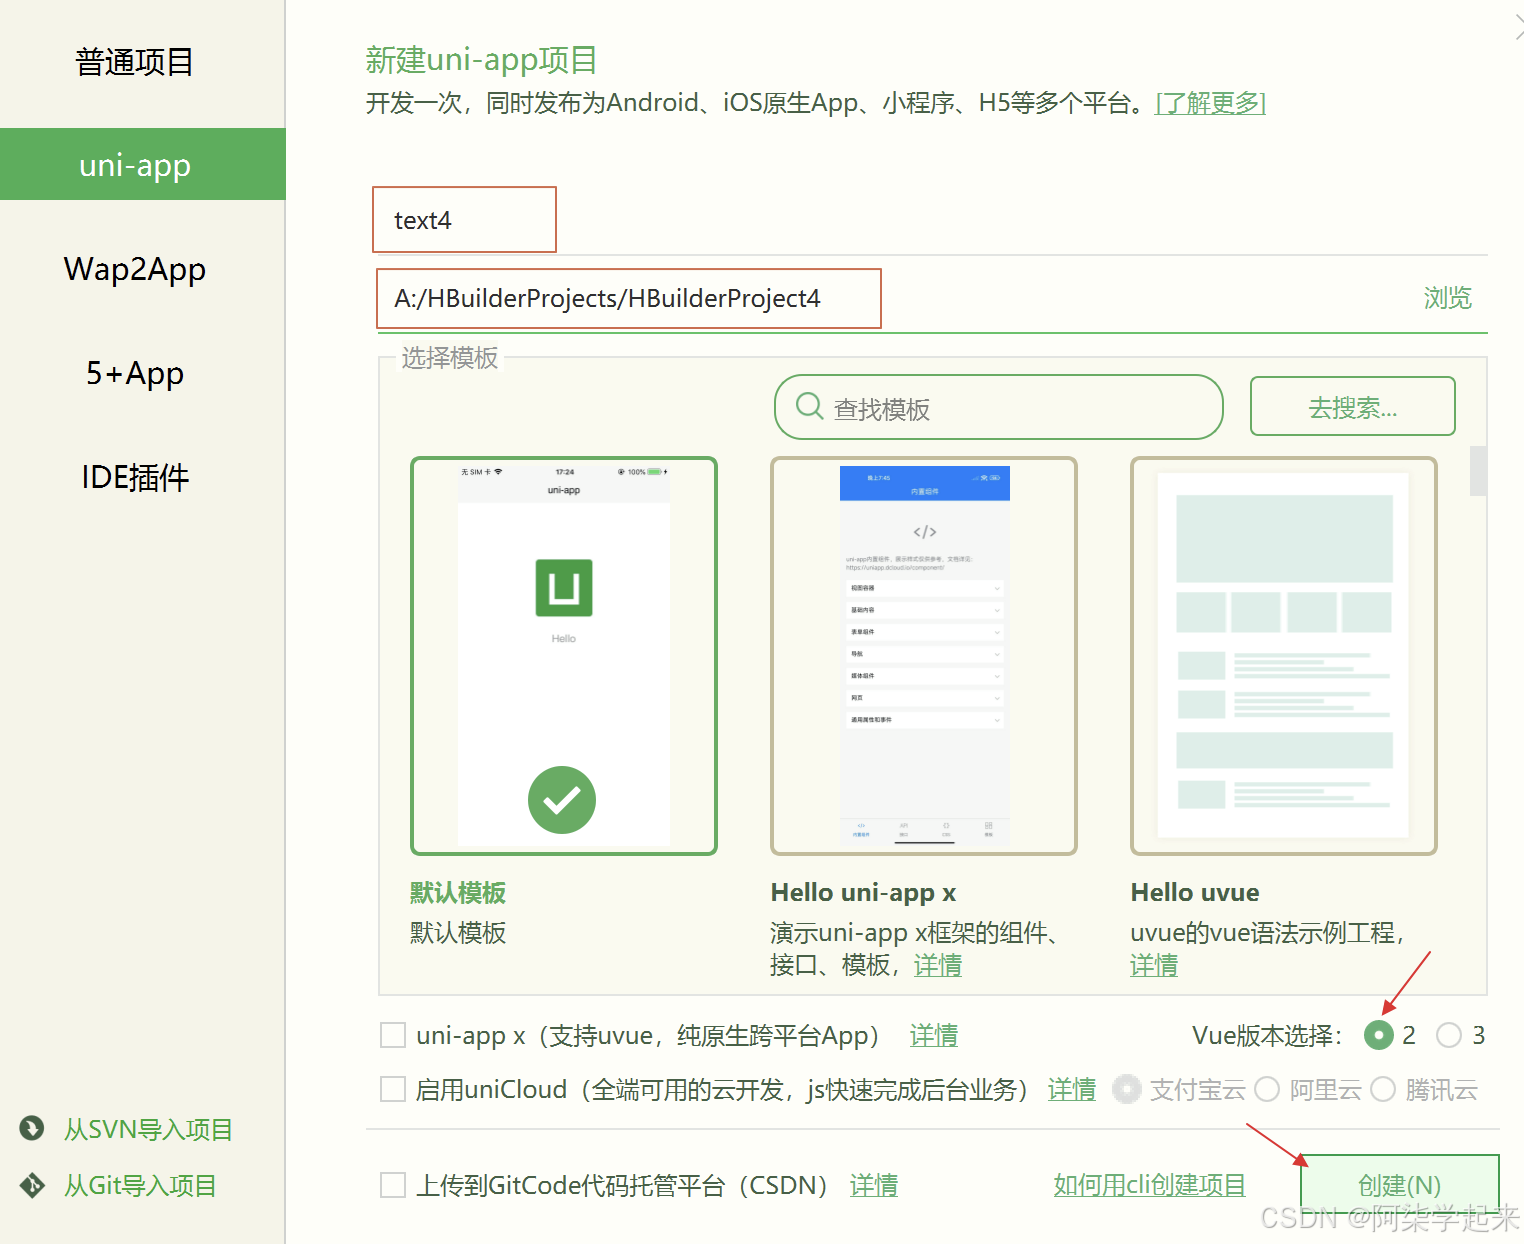Open 详情 link next to GitCode upload

(x=873, y=1185)
